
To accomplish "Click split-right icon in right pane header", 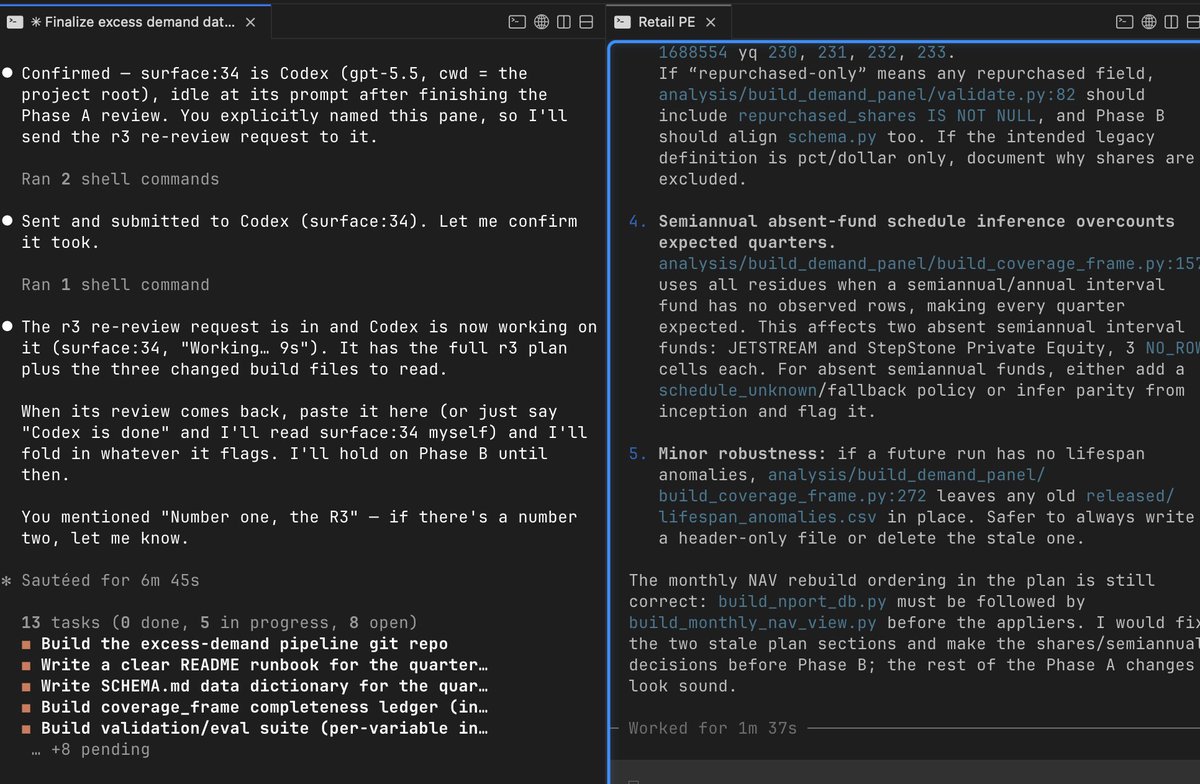I will (x=1172, y=21).
